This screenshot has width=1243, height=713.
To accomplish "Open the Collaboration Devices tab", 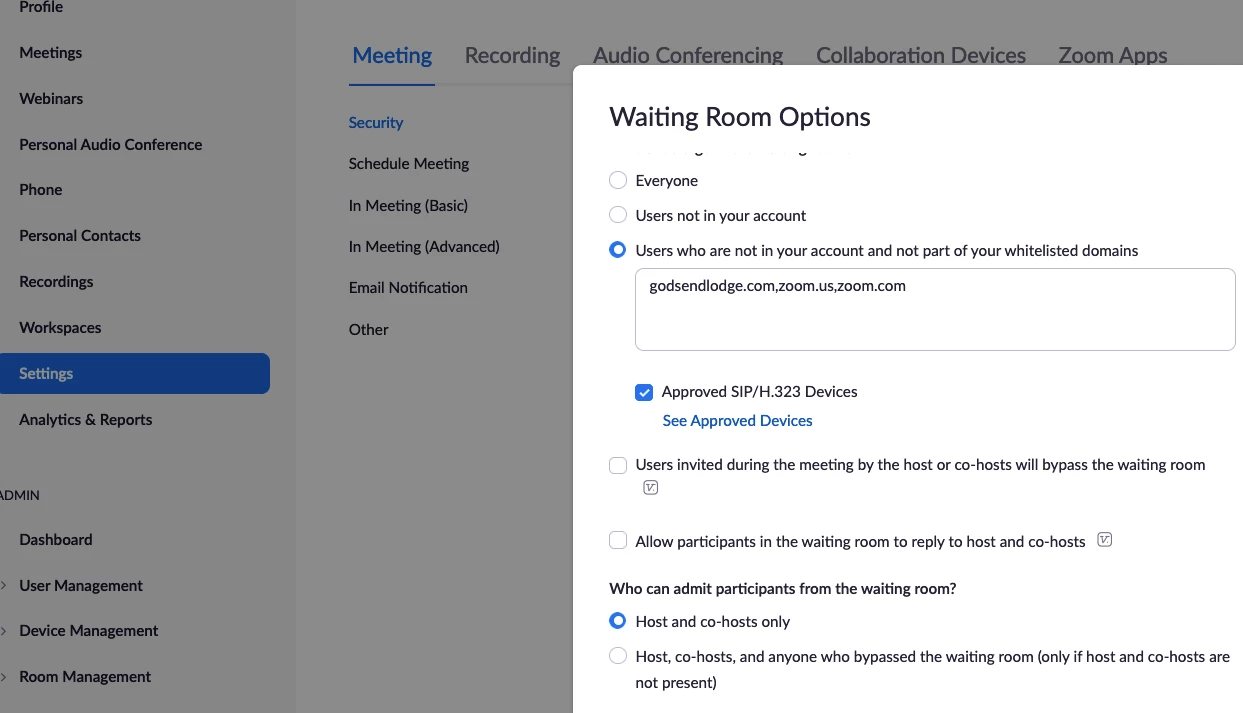I will pyautogui.click(x=921, y=56).
